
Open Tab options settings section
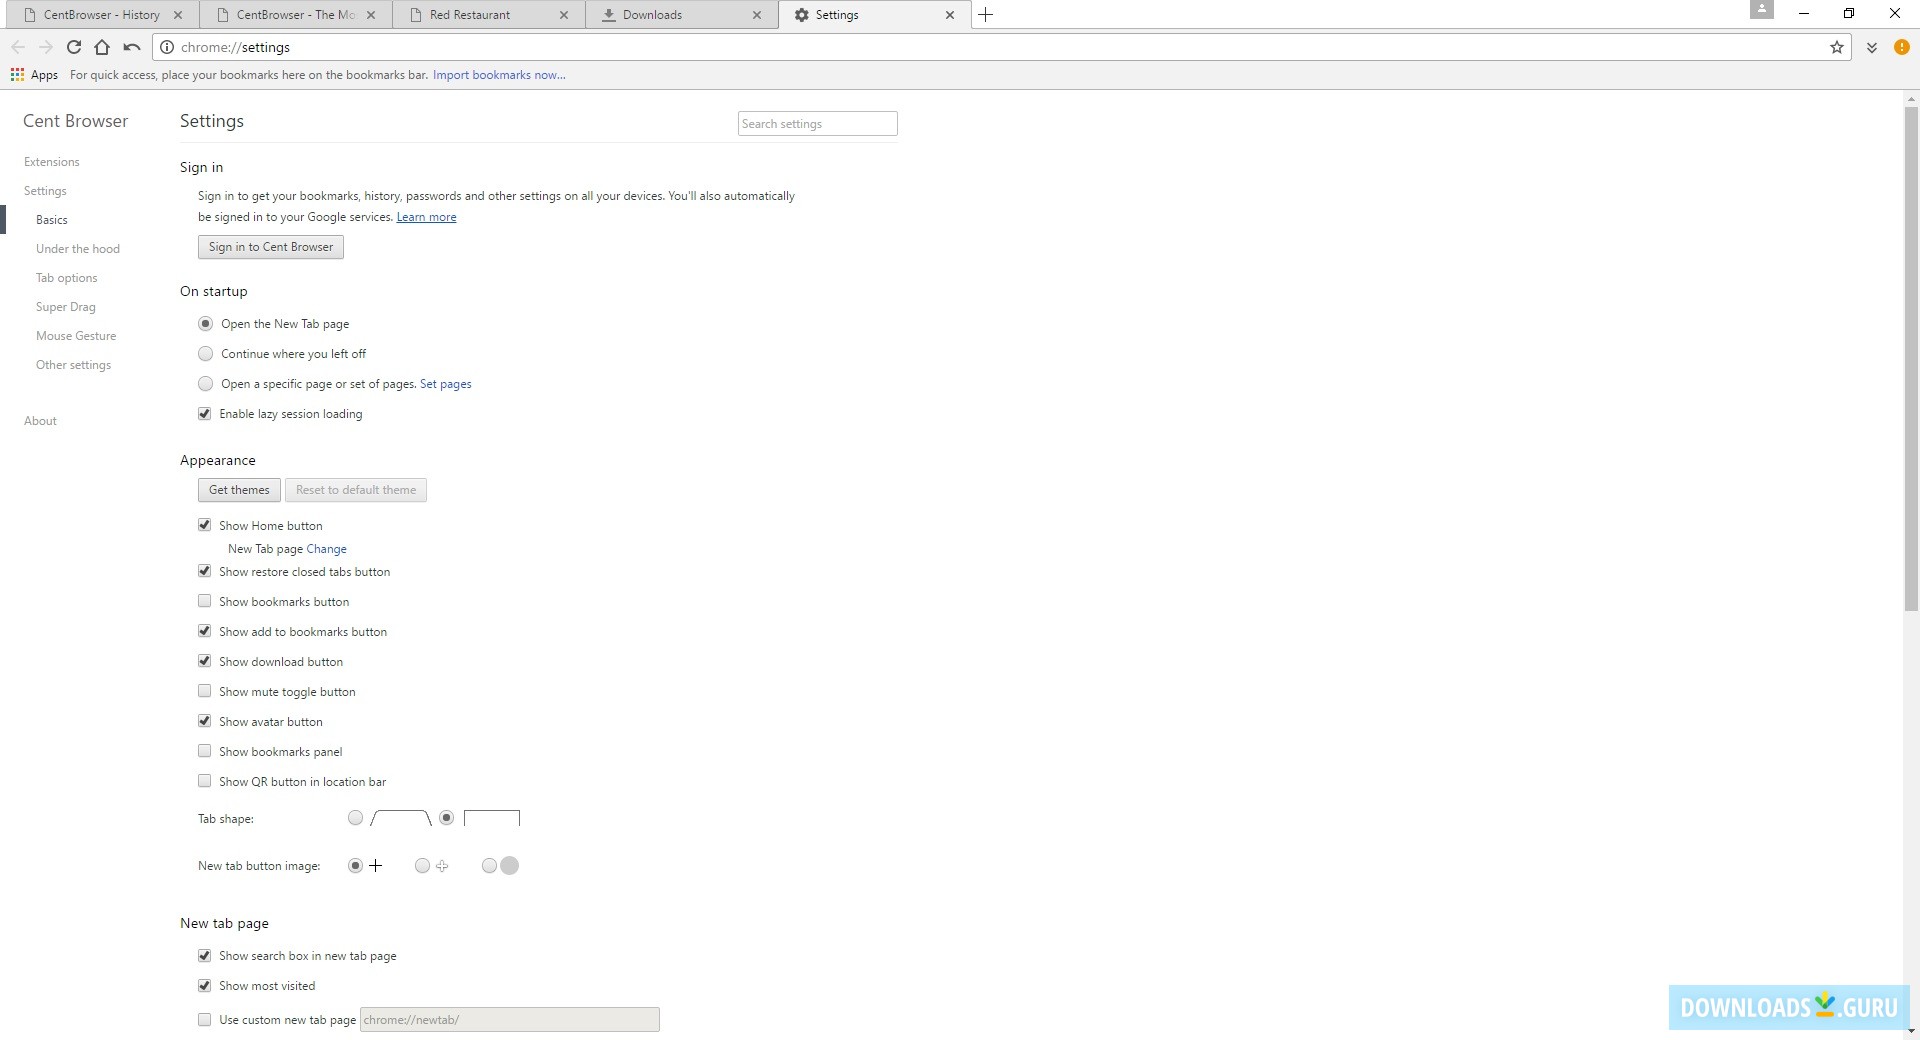(x=67, y=278)
